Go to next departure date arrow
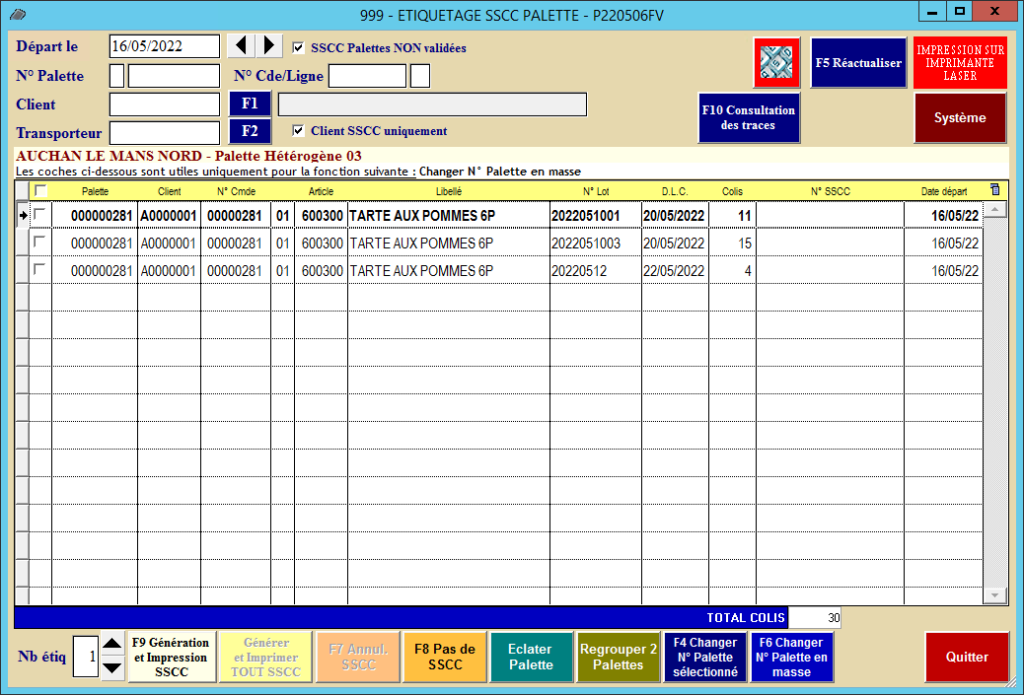The image size is (1024, 696). pyautogui.click(x=268, y=46)
